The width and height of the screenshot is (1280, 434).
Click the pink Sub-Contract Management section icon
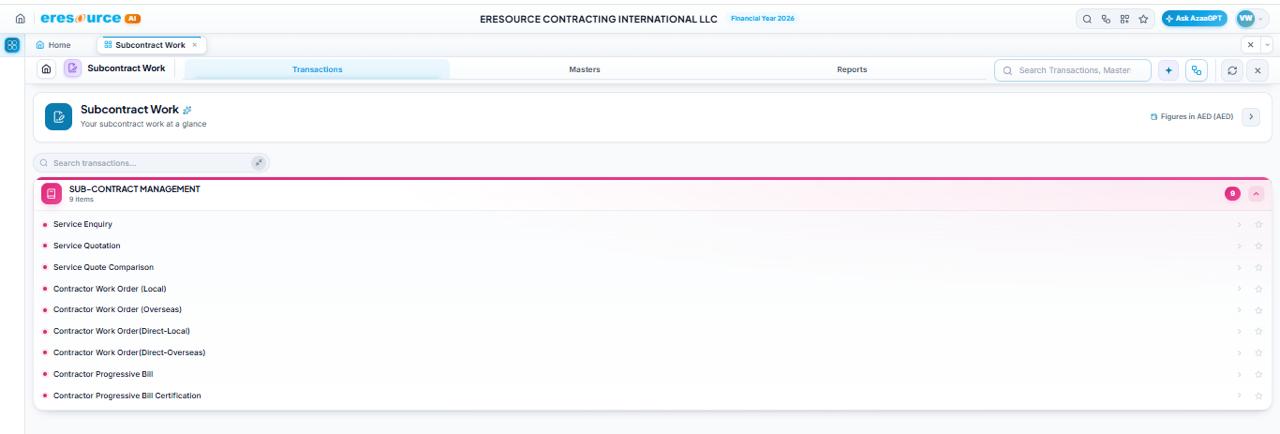click(x=50, y=194)
